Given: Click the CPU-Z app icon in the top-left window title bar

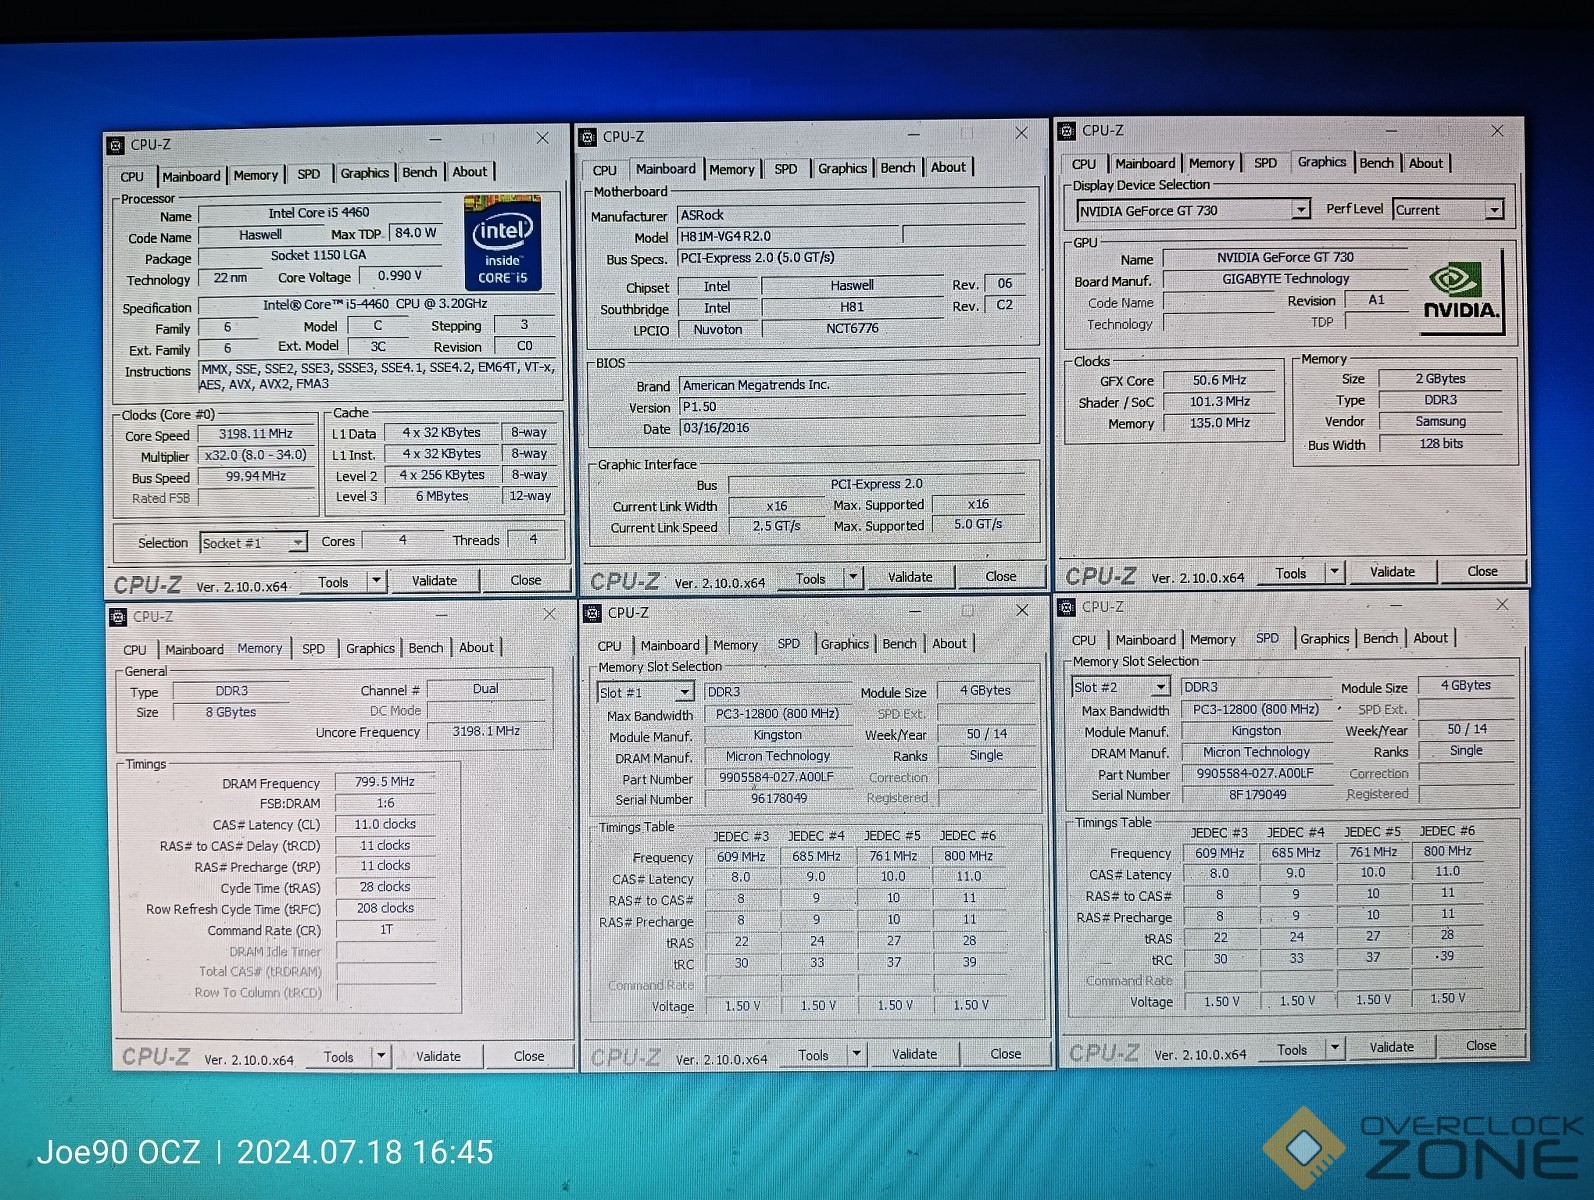Looking at the screenshot, I should tap(116, 145).
